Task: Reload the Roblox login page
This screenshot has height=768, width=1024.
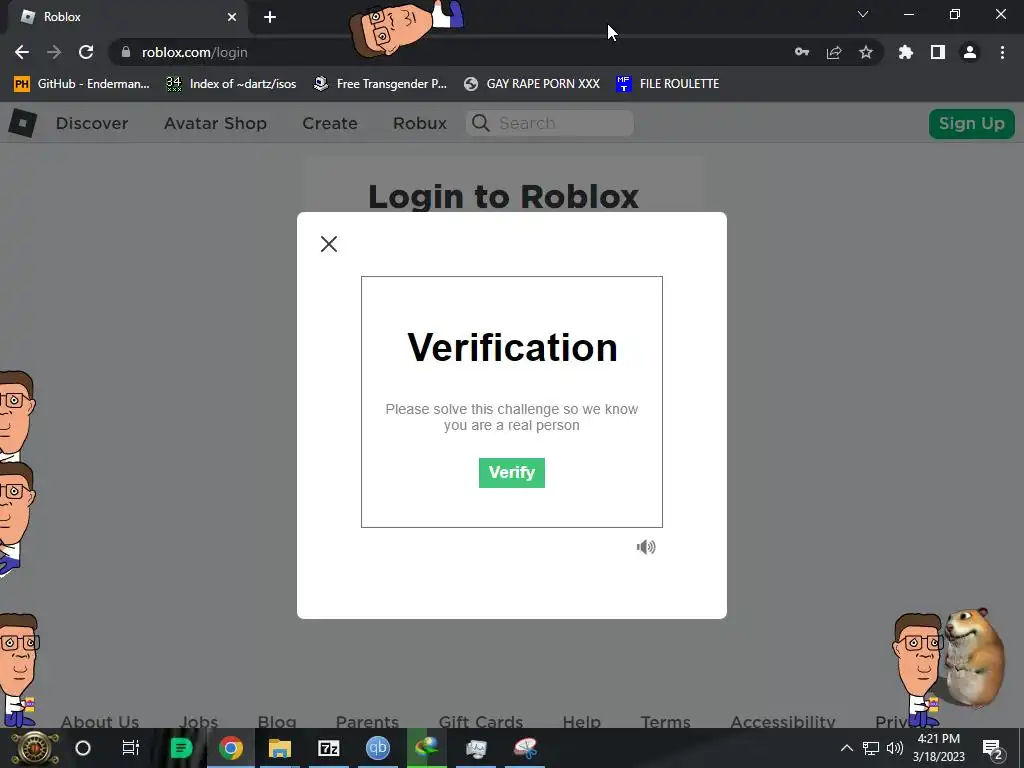Action: coord(86,52)
